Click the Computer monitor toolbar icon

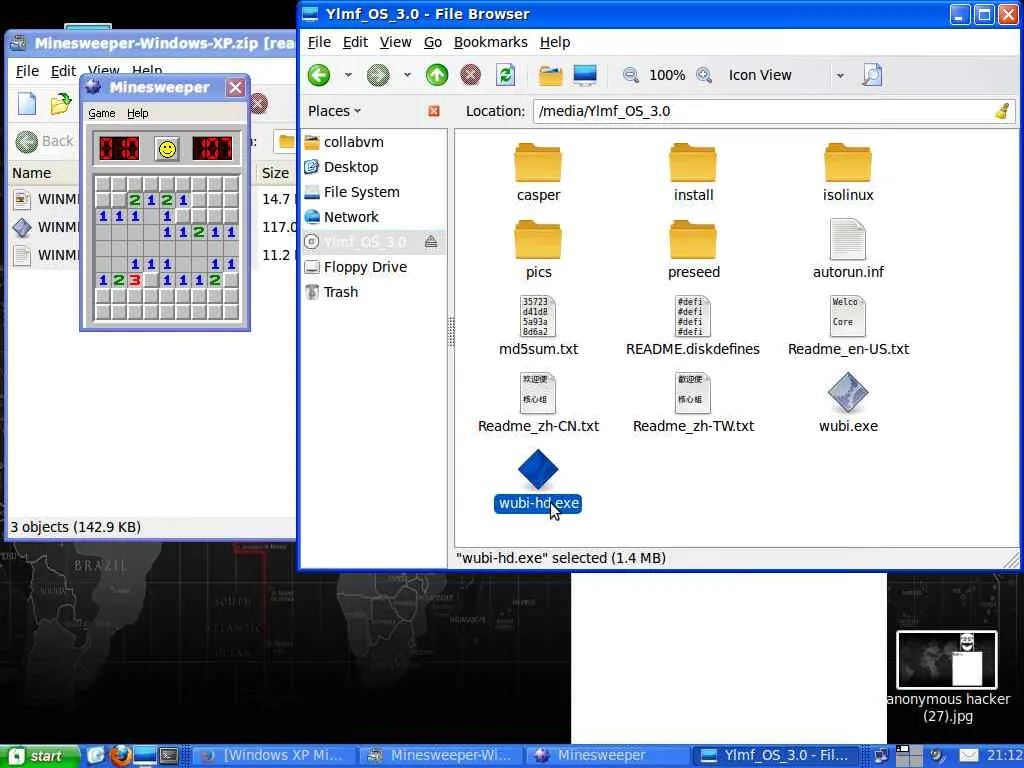tap(584, 75)
